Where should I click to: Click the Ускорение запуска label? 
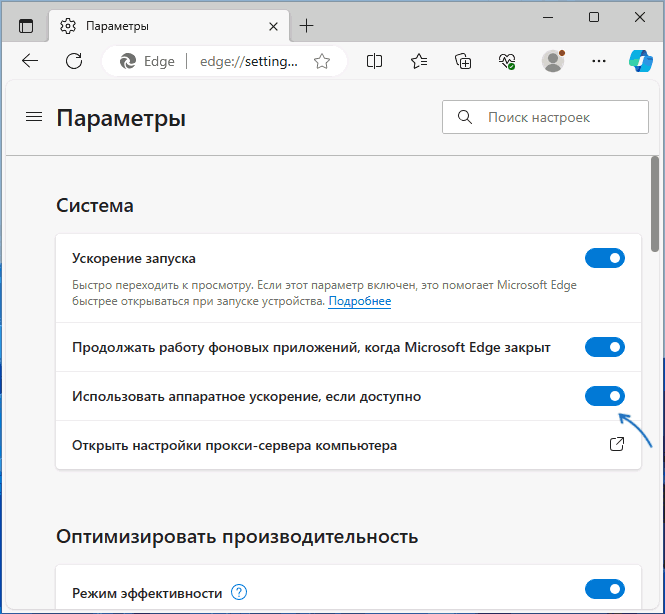(x=134, y=259)
